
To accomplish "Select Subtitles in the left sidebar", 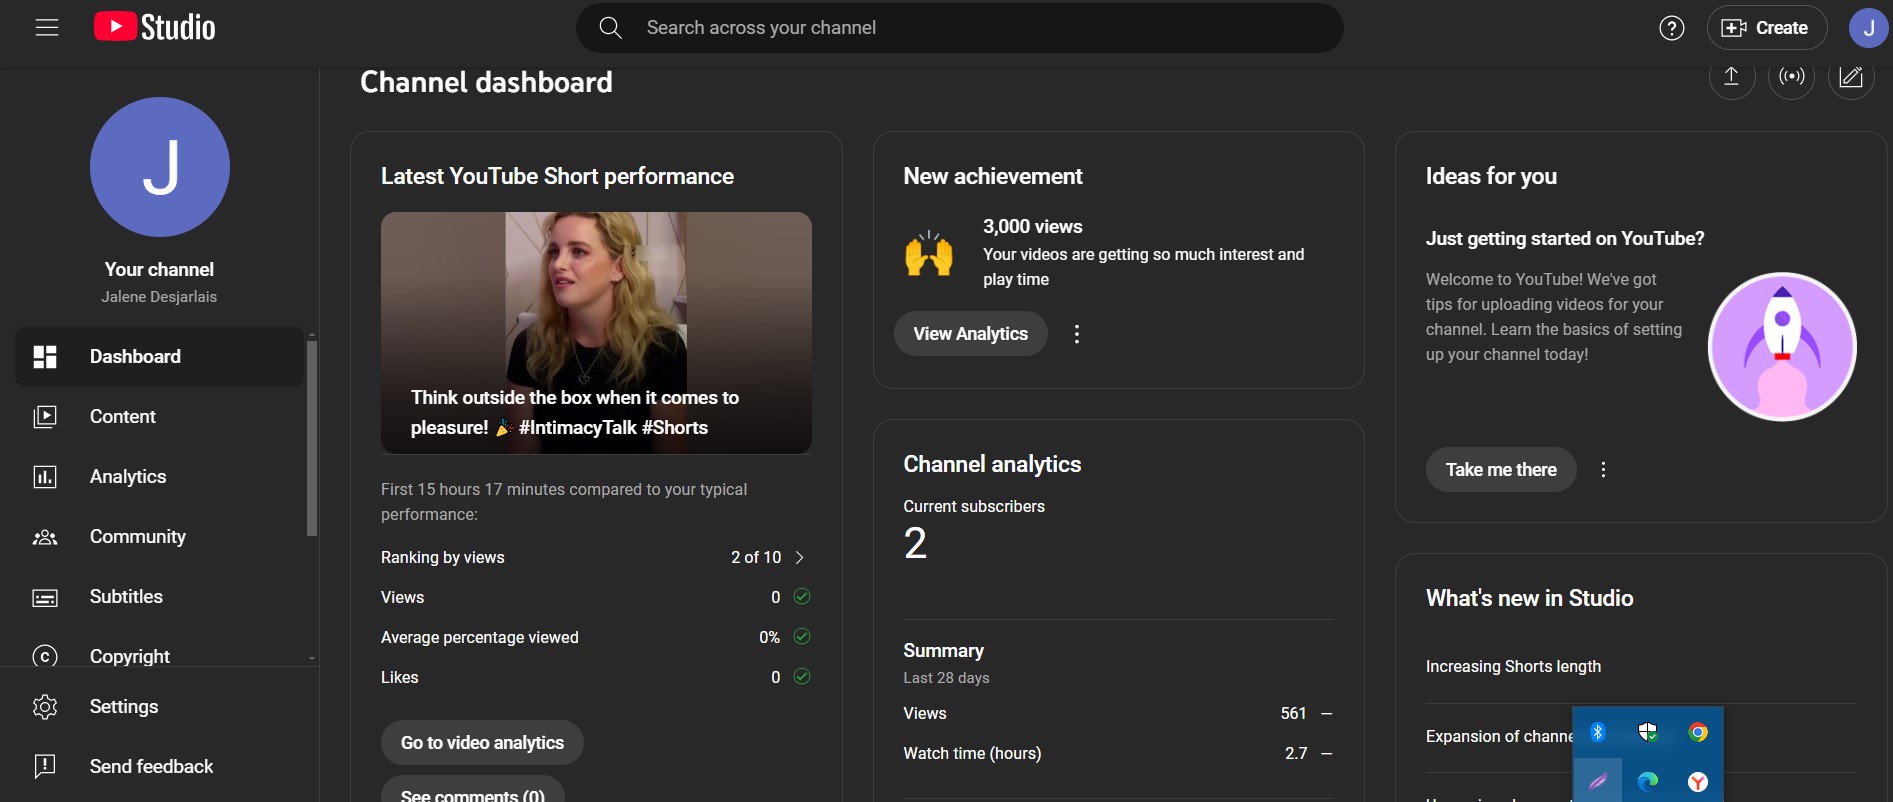I will click(126, 597).
